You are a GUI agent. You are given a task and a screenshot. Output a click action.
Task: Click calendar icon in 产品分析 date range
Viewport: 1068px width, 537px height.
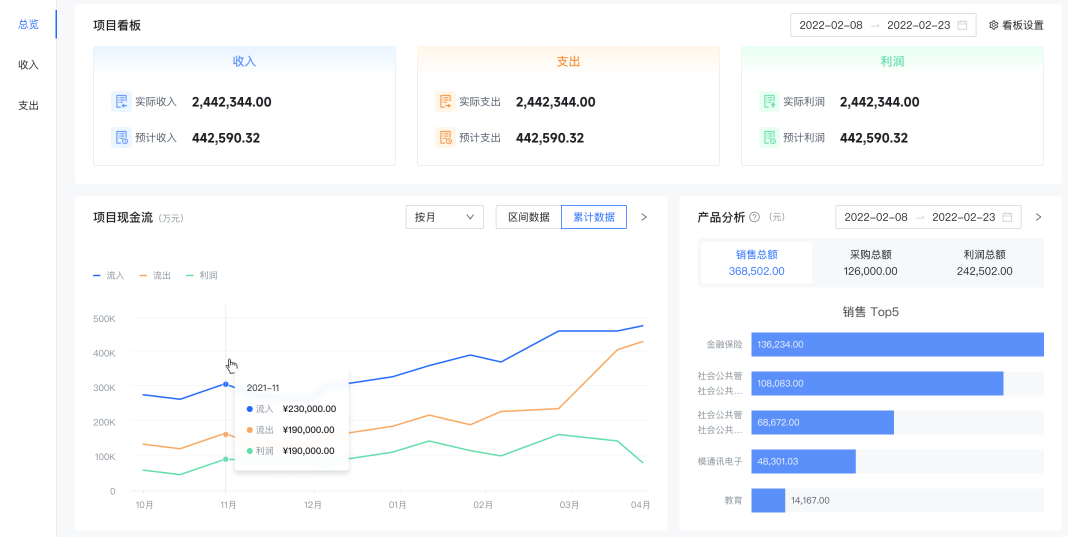click(x=1007, y=217)
